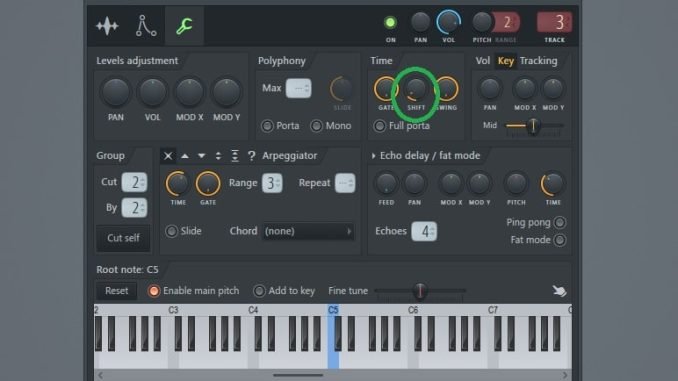The image size is (678, 381).
Task: Click the keyboard horizontal scrollbar thumb
Action: [298, 375]
